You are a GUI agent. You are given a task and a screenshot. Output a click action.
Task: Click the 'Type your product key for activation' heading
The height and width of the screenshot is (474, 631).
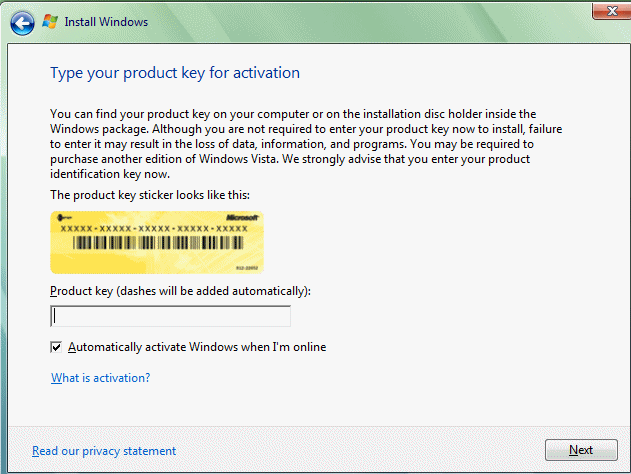point(175,73)
